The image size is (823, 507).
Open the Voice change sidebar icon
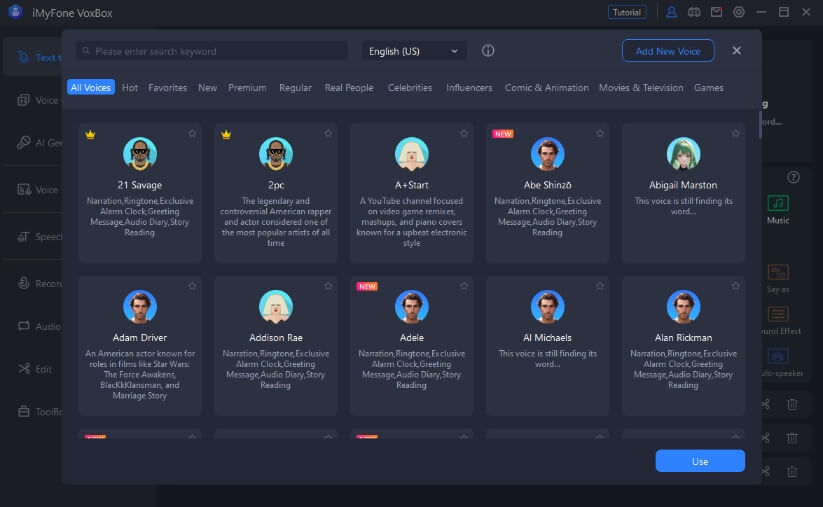[24, 189]
